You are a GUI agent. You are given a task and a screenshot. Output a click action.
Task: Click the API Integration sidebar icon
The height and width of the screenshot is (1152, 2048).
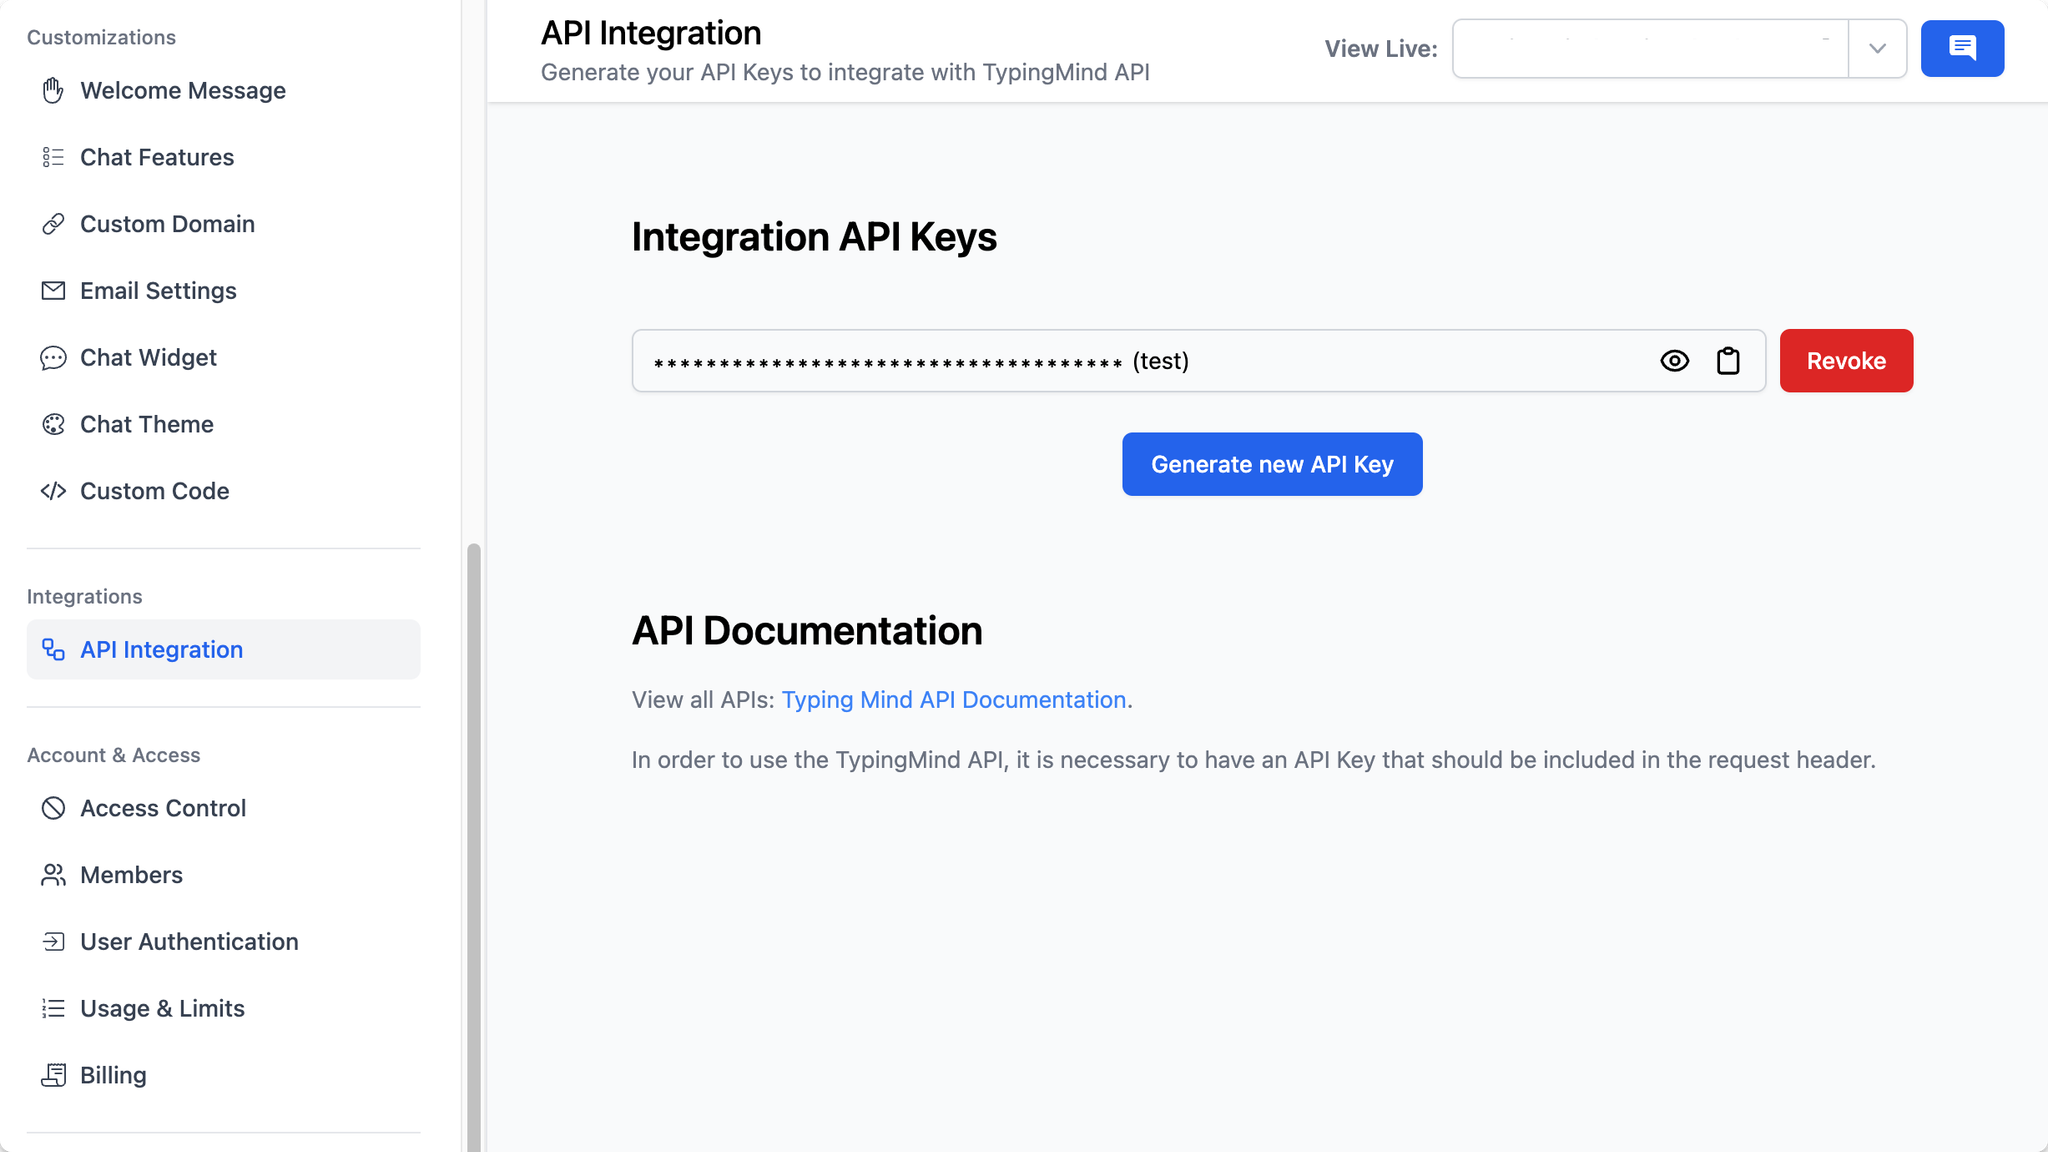[x=53, y=650]
